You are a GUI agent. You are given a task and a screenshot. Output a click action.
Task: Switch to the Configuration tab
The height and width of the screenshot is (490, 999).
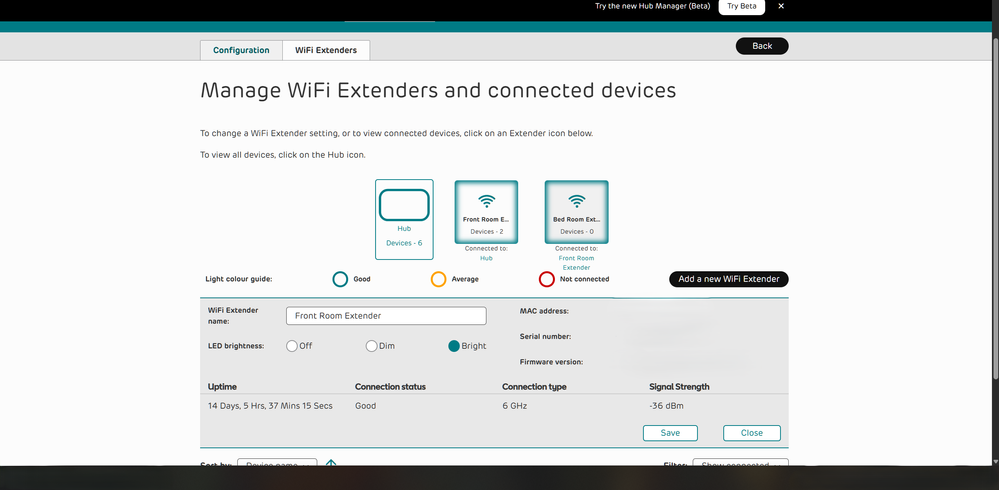click(241, 50)
